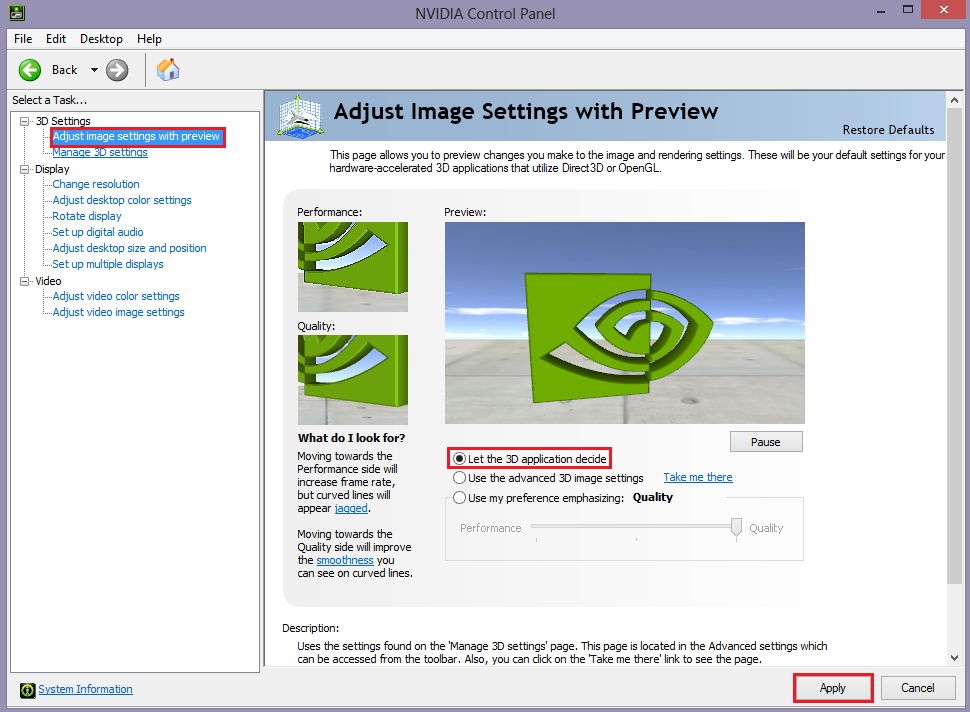Viewport: 970px width, 712px height.
Task: Click the NVIDIA Control Panel title bar icon
Action: [x=18, y=13]
